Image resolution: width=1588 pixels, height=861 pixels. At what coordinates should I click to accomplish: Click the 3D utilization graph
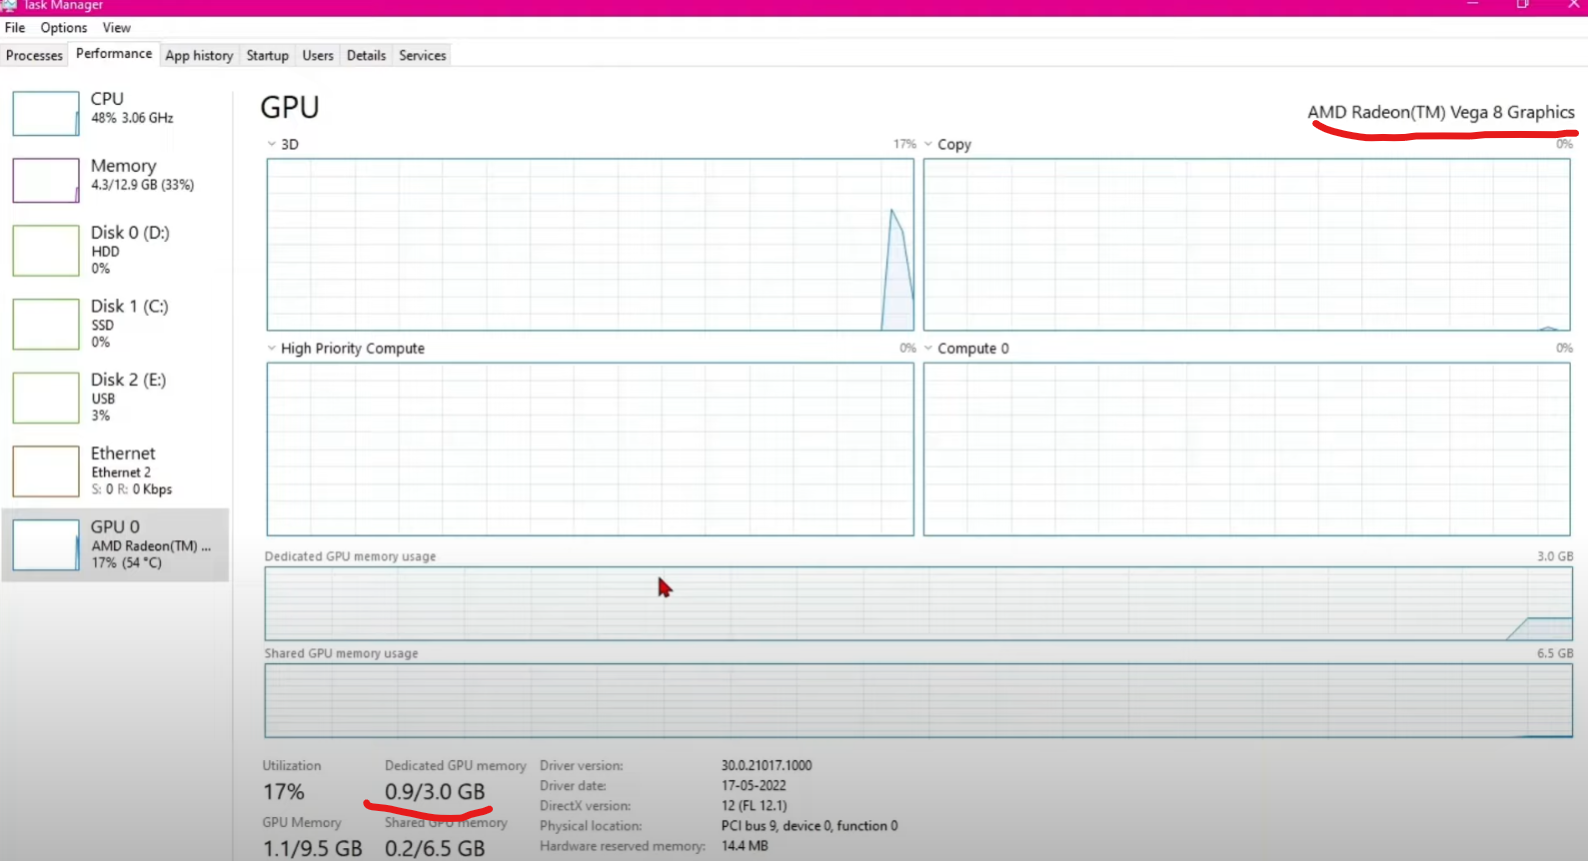pyautogui.click(x=590, y=245)
